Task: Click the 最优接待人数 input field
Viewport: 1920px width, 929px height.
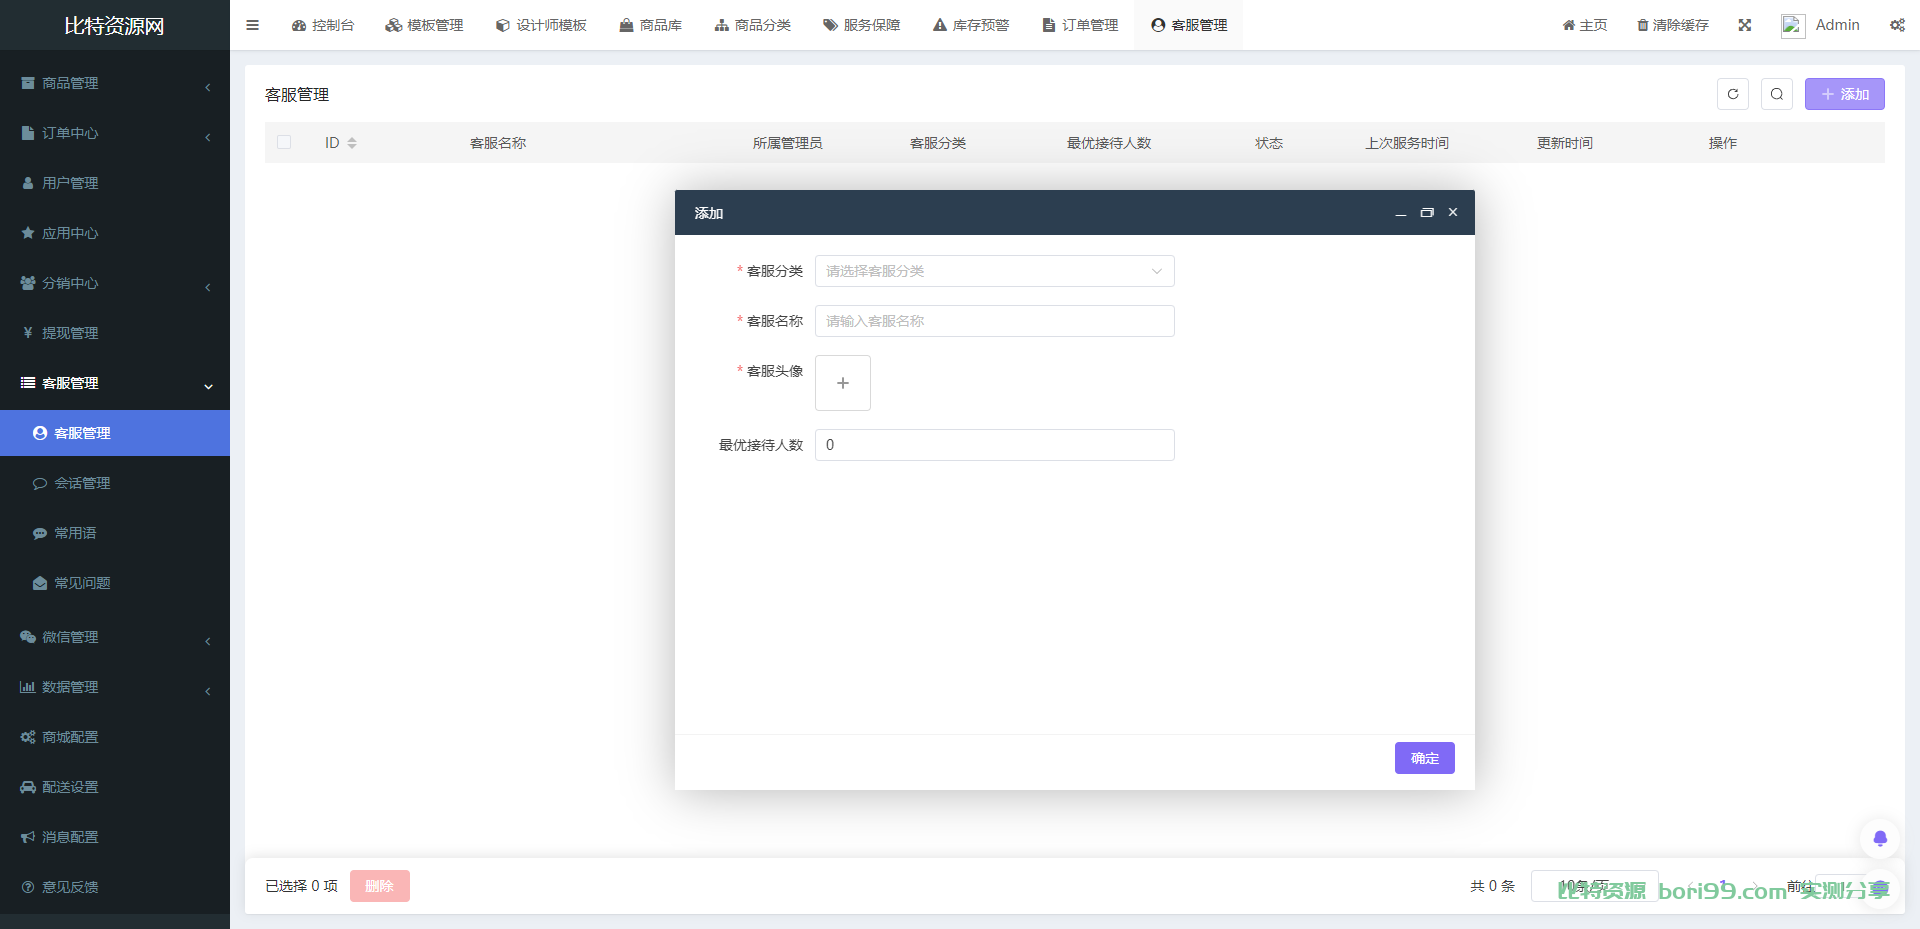Action: pyautogui.click(x=995, y=445)
